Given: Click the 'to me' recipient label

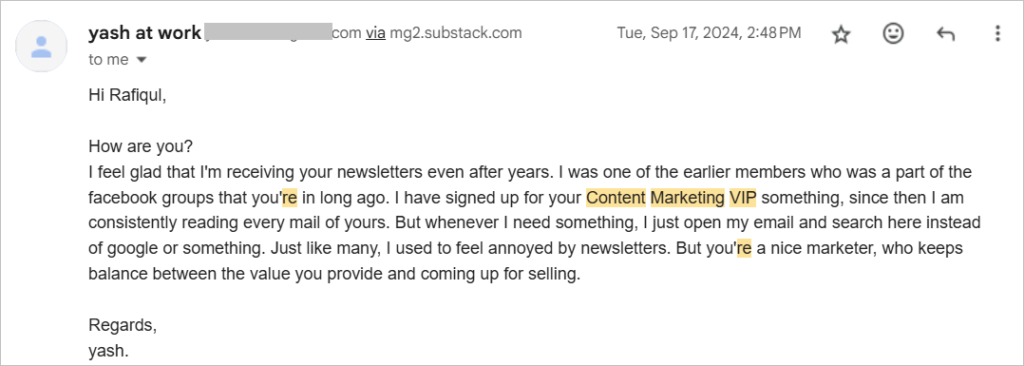Looking at the screenshot, I should tap(108, 60).
